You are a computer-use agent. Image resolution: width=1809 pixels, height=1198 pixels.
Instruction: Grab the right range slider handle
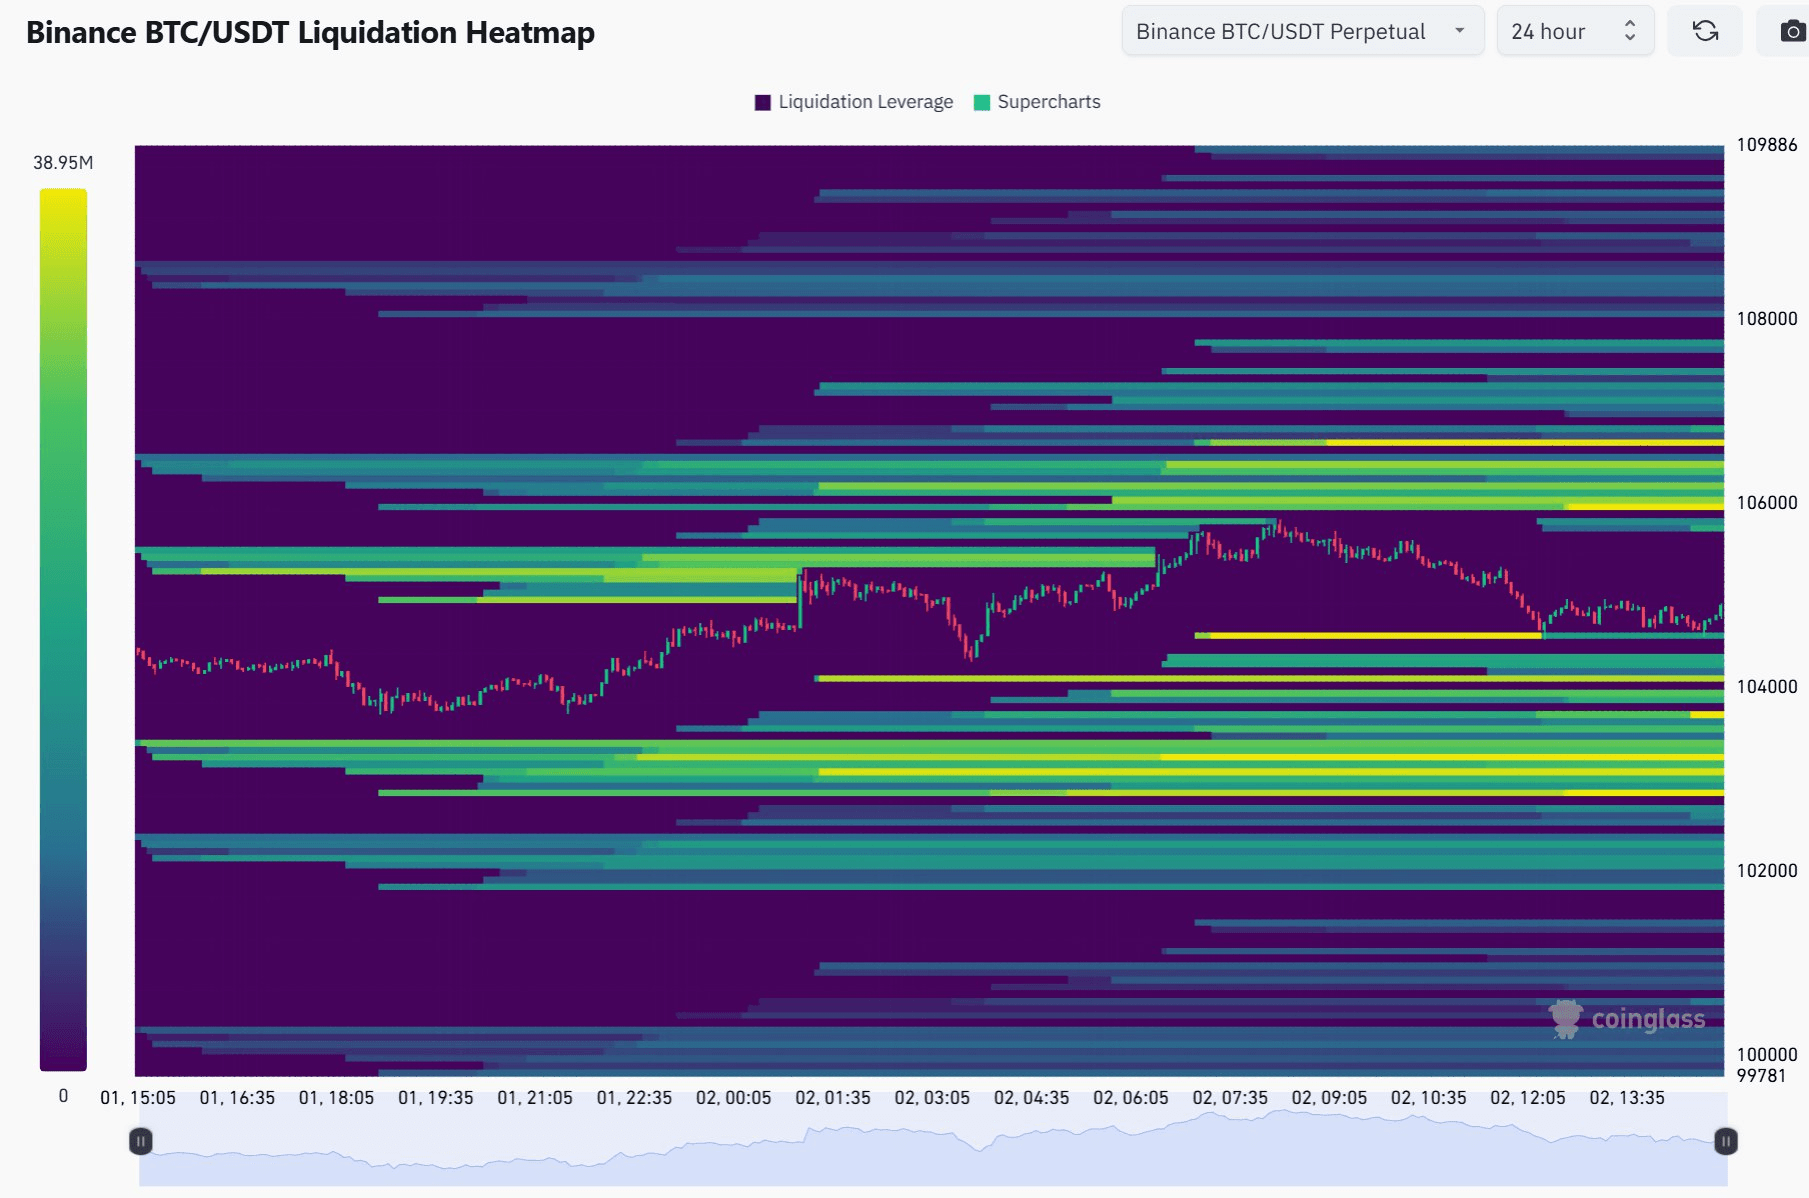pyautogui.click(x=1725, y=1141)
